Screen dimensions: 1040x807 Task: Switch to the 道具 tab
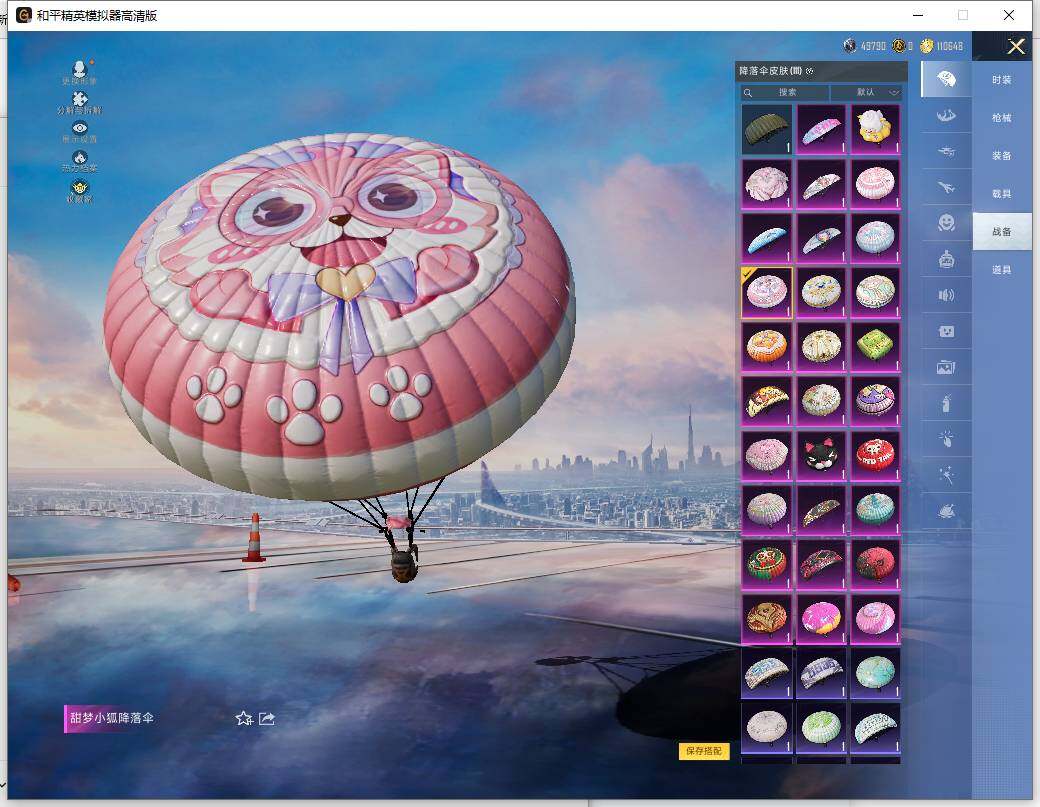pos(1002,269)
